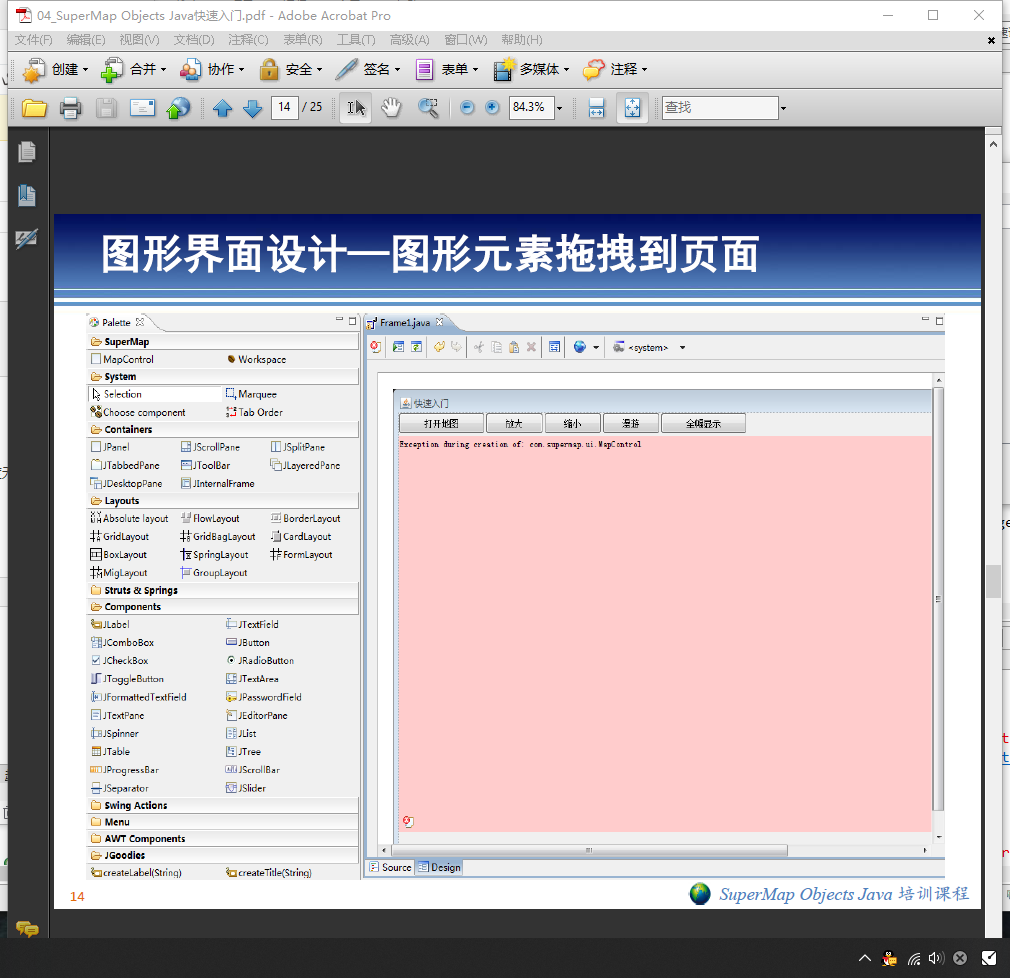This screenshot has height=978, width=1010.
Task: Open the find options dropdown arrow
Action: [x=783, y=108]
